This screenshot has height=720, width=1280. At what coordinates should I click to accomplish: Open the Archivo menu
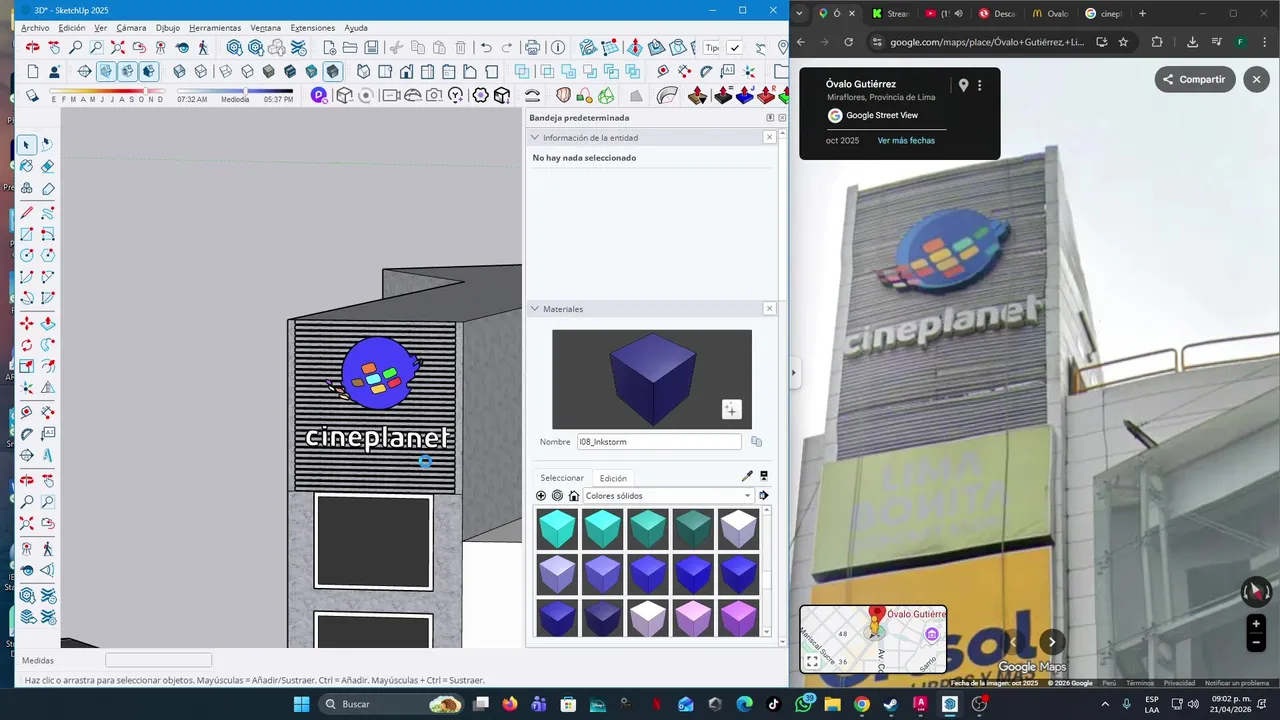(x=35, y=28)
